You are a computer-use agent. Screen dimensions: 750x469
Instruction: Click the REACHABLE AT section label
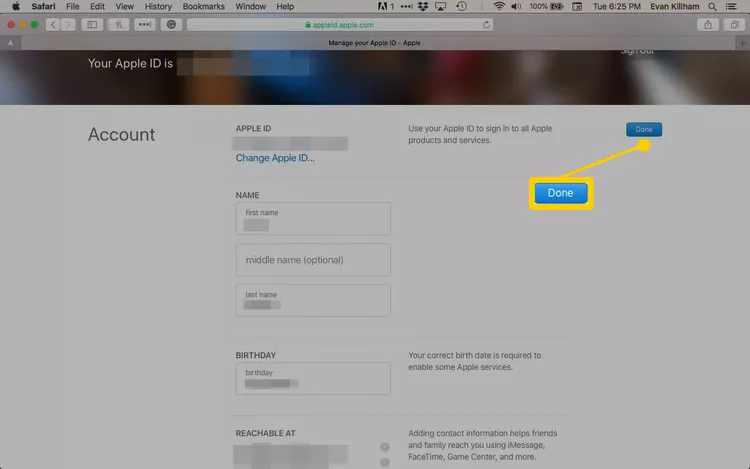pyautogui.click(x=265, y=433)
